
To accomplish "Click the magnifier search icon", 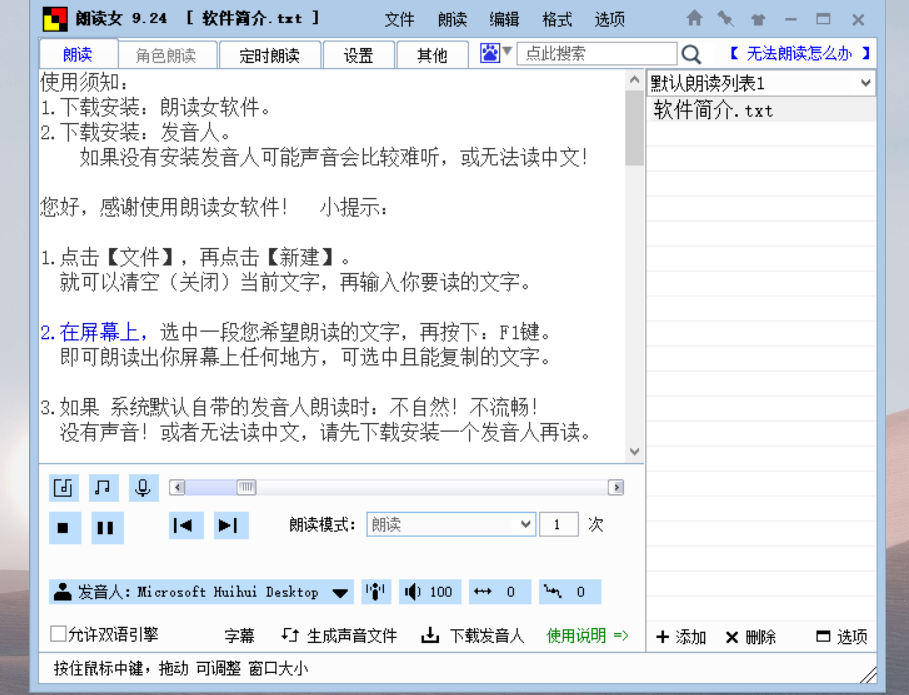I will [691, 54].
